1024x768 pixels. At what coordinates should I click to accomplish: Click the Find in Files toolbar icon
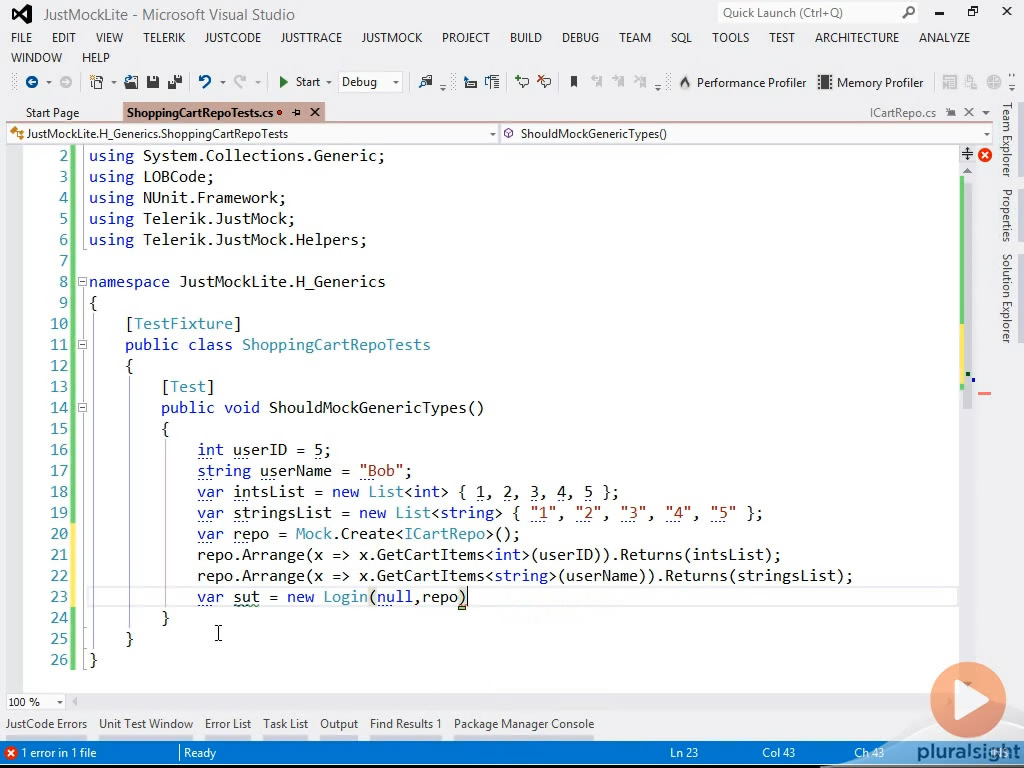(x=426, y=82)
